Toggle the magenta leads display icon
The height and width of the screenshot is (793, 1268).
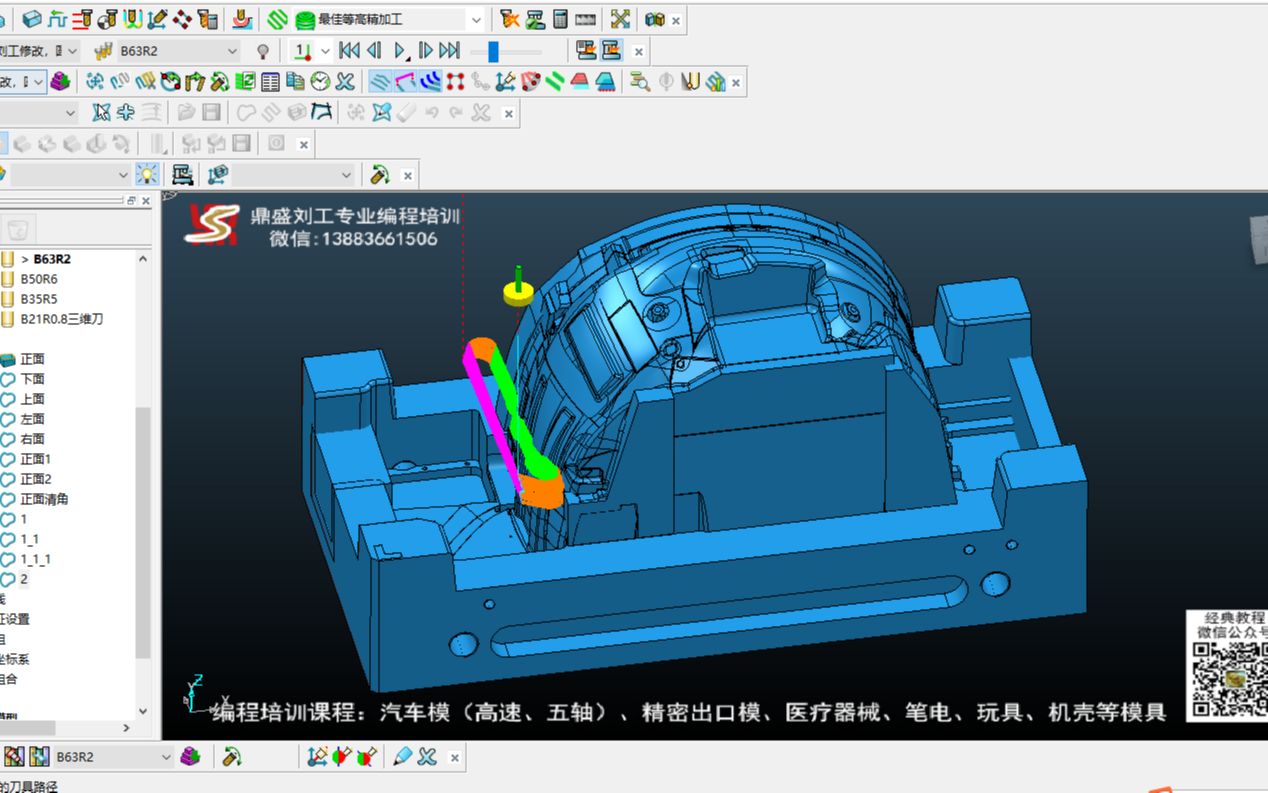(x=405, y=82)
